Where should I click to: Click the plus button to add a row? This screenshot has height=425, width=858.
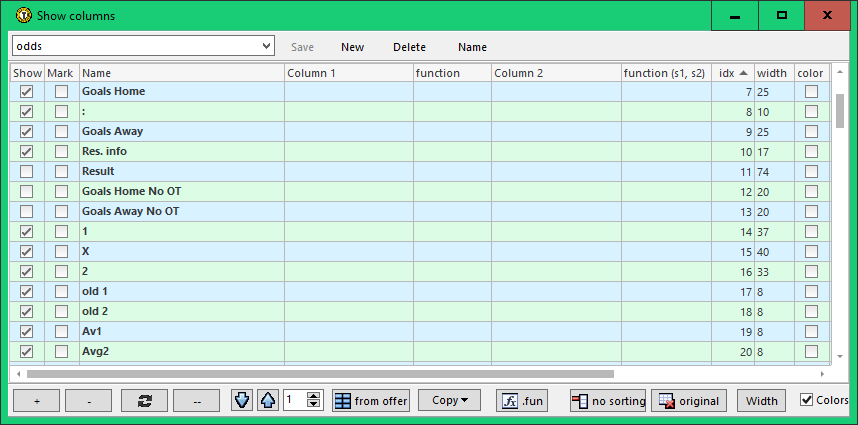tap(37, 401)
